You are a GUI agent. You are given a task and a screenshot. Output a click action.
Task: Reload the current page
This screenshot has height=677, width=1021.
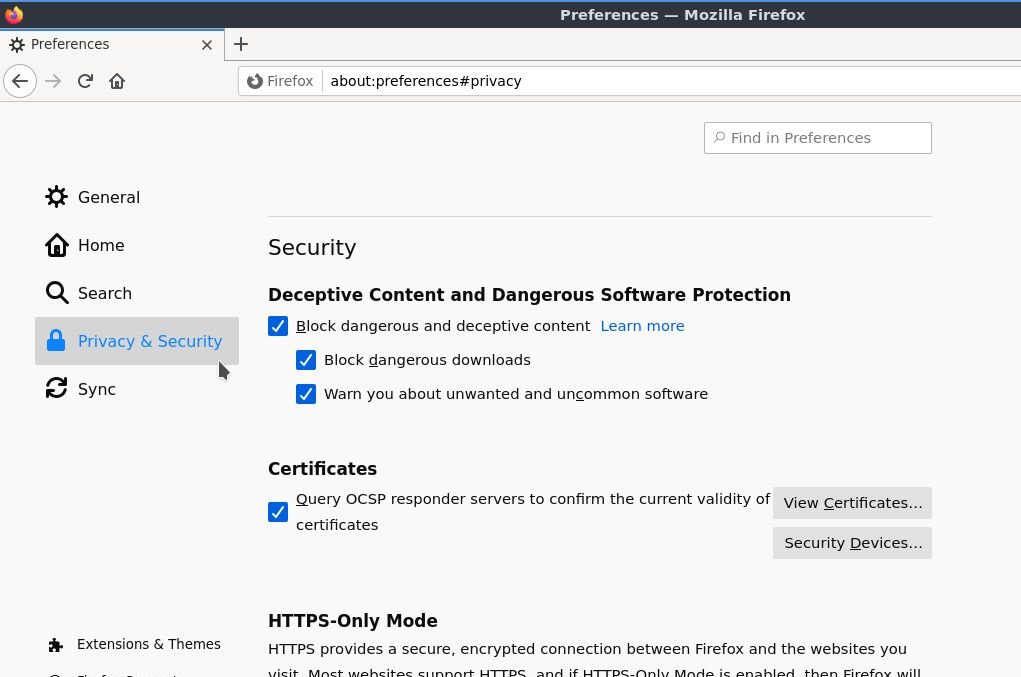point(85,81)
